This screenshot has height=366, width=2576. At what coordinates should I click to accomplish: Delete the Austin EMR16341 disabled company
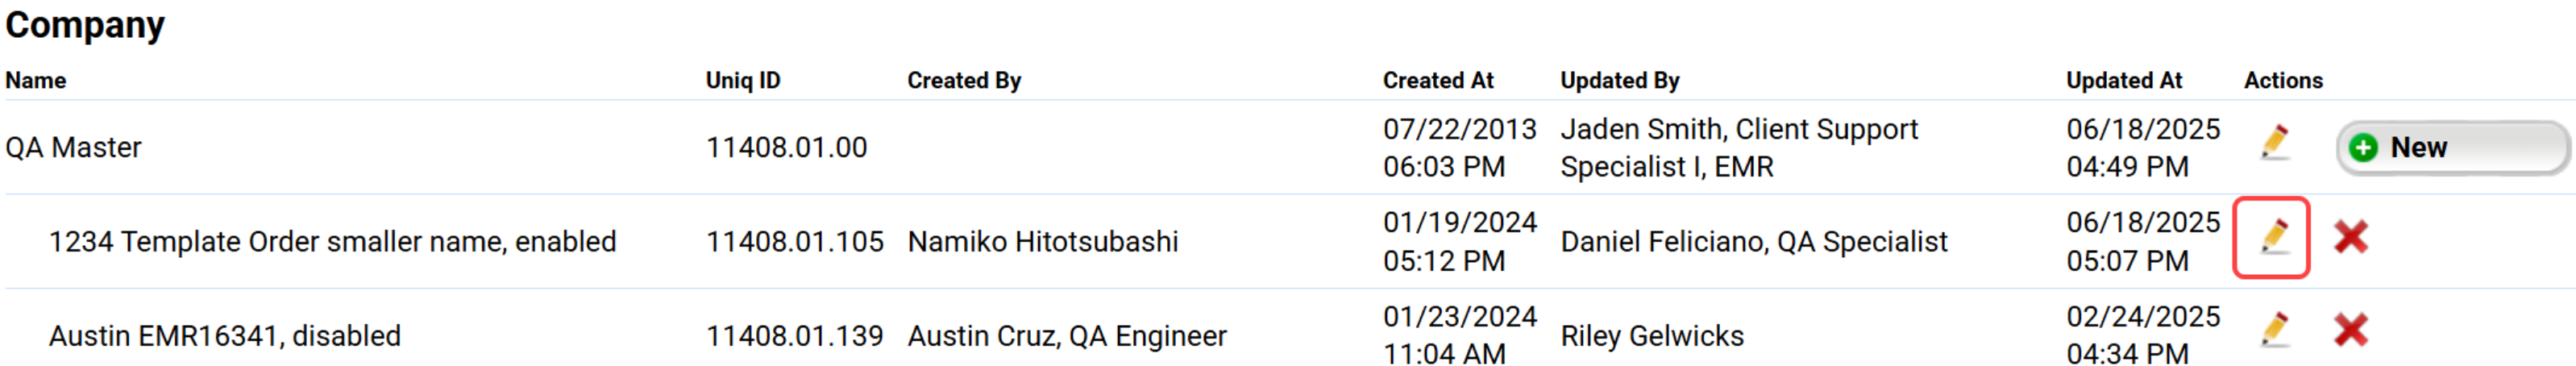pyautogui.click(x=2350, y=329)
